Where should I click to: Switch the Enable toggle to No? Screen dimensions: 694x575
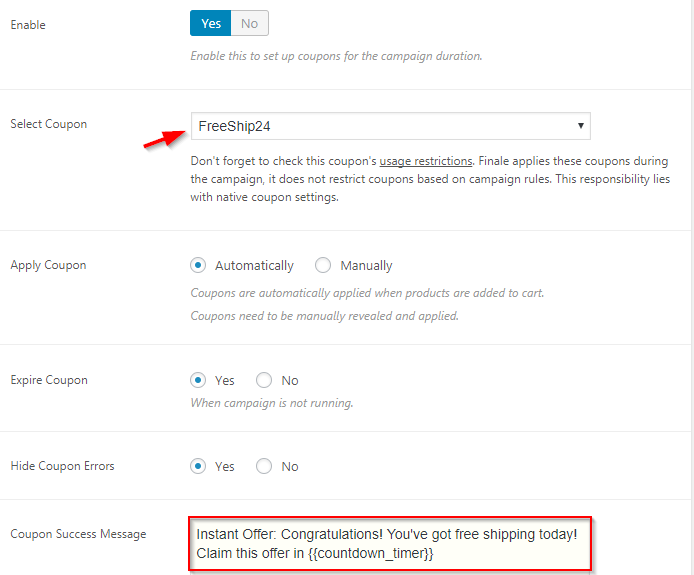tap(250, 23)
